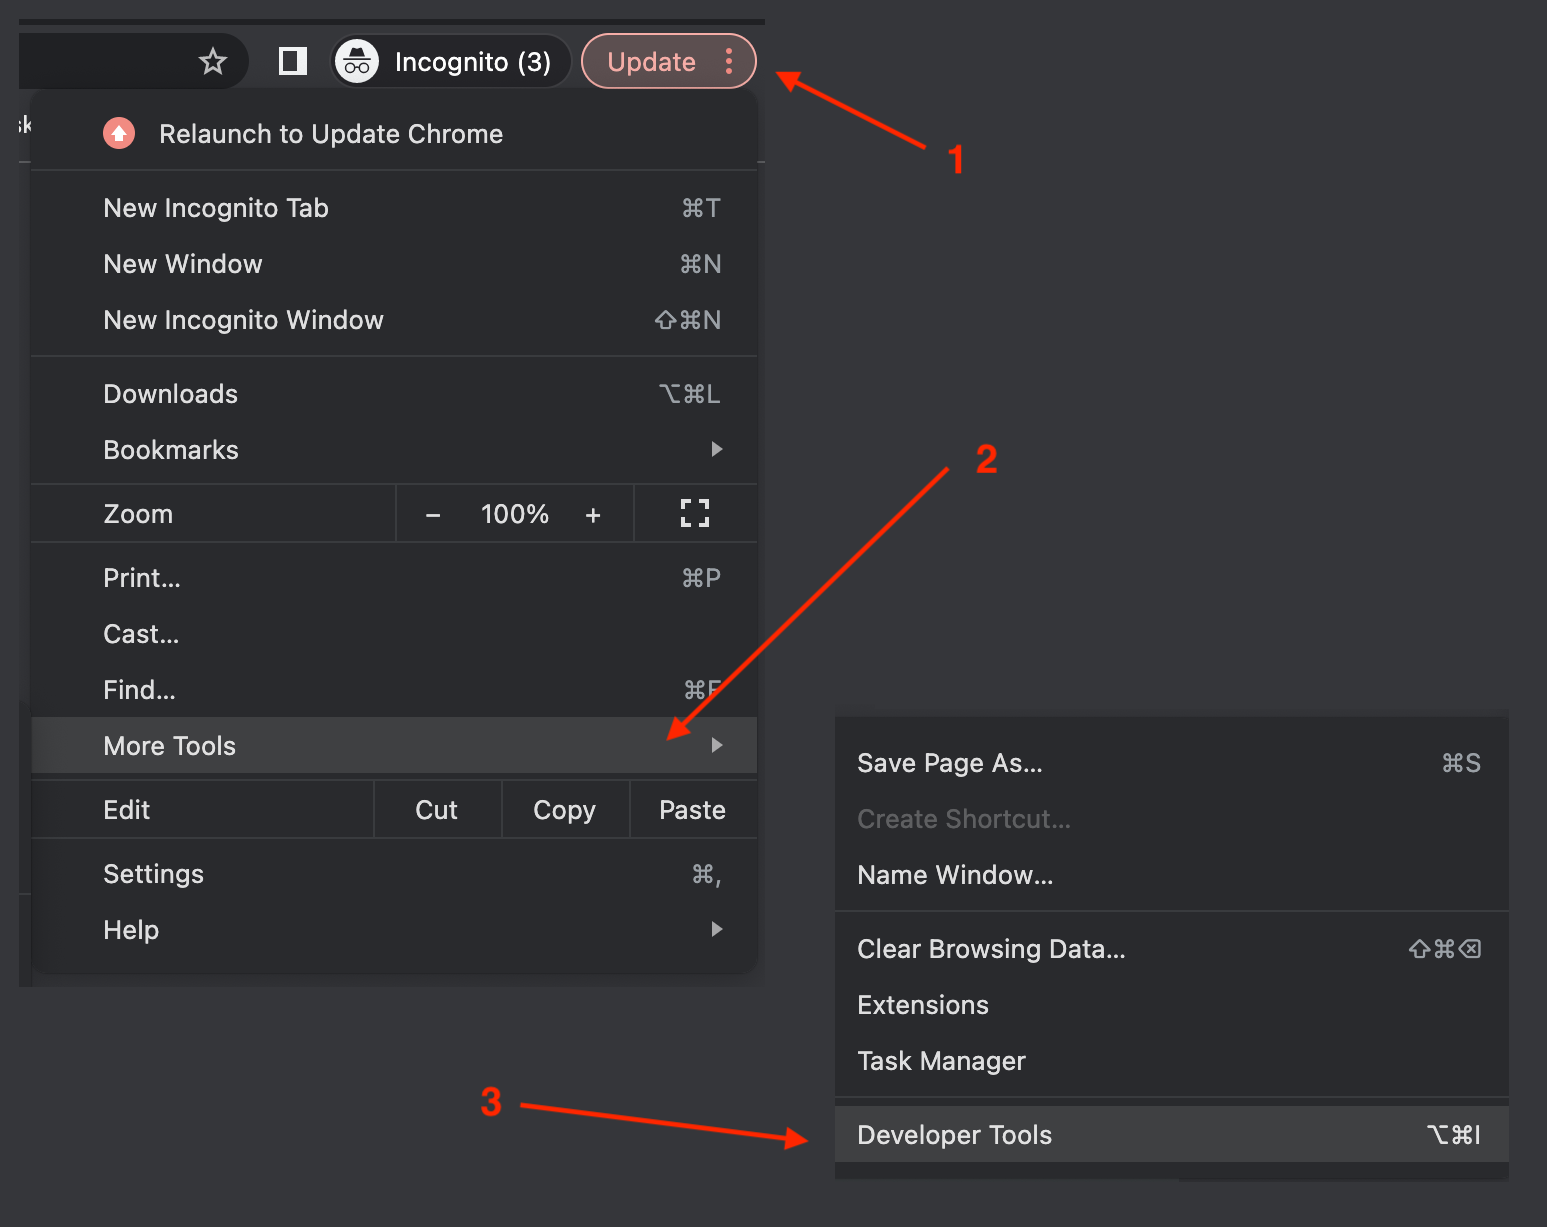Click the Paste button
Image resolution: width=1547 pixels, height=1227 pixels.
(x=692, y=810)
